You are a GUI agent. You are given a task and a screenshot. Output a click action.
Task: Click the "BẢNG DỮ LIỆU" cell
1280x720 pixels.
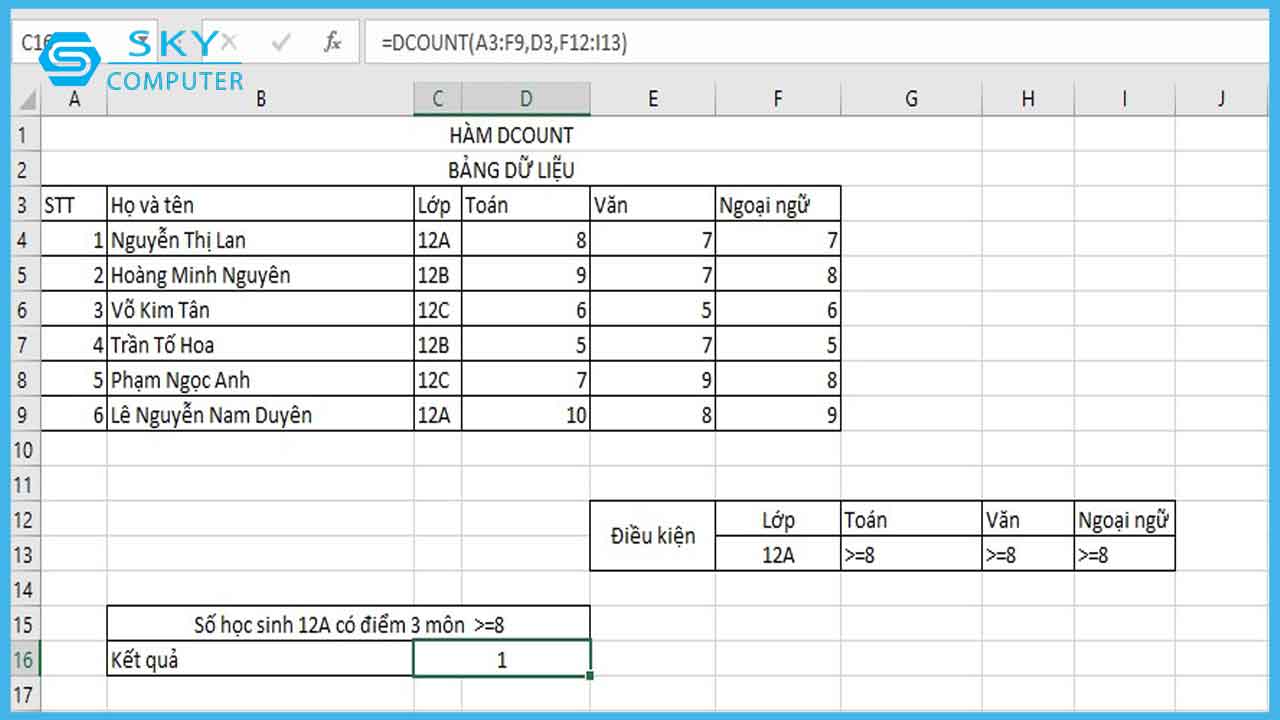pyautogui.click(x=511, y=169)
